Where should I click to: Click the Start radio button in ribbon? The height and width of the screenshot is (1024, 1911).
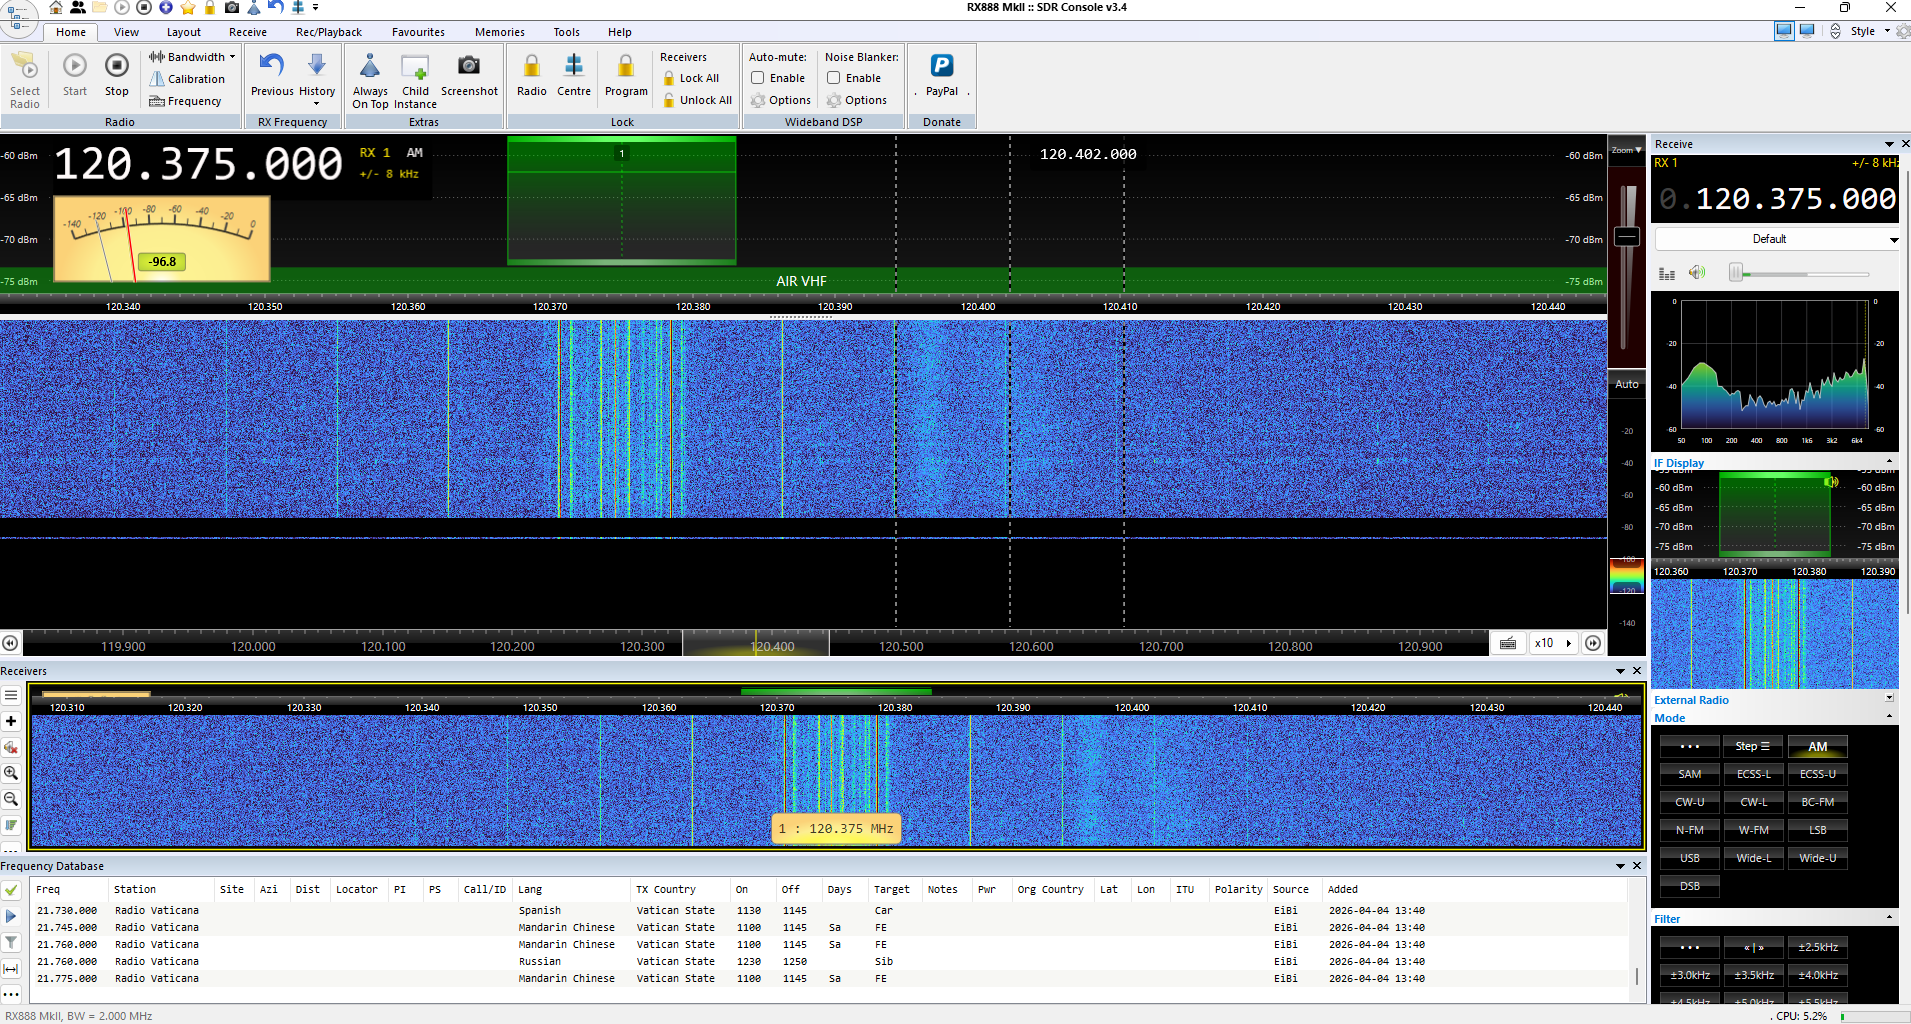click(x=75, y=76)
